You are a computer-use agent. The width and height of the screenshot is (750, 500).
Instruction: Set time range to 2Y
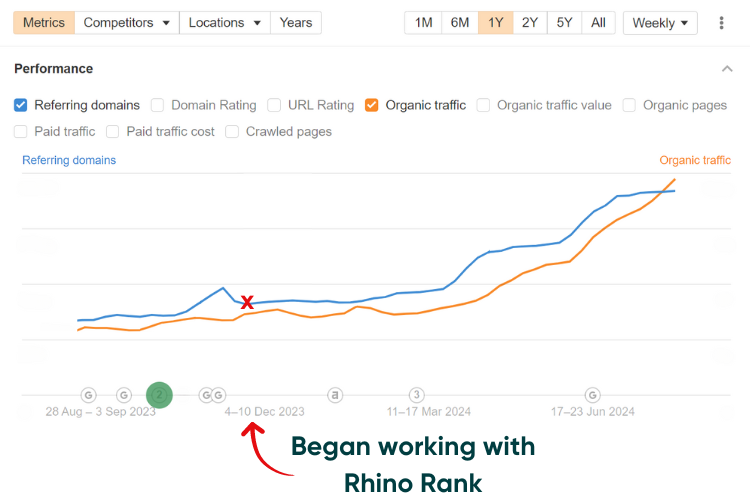pyautogui.click(x=530, y=23)
